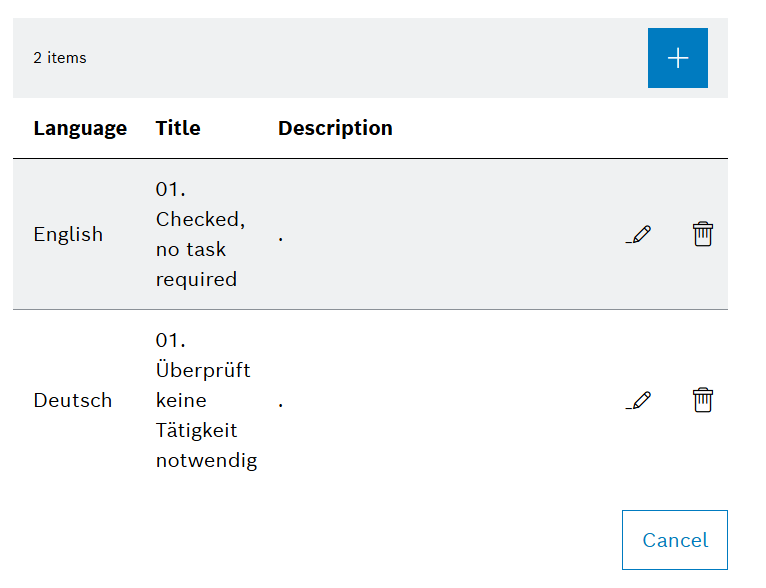
Task: Select the white Deutsch table row
Action: pos(450,401)
